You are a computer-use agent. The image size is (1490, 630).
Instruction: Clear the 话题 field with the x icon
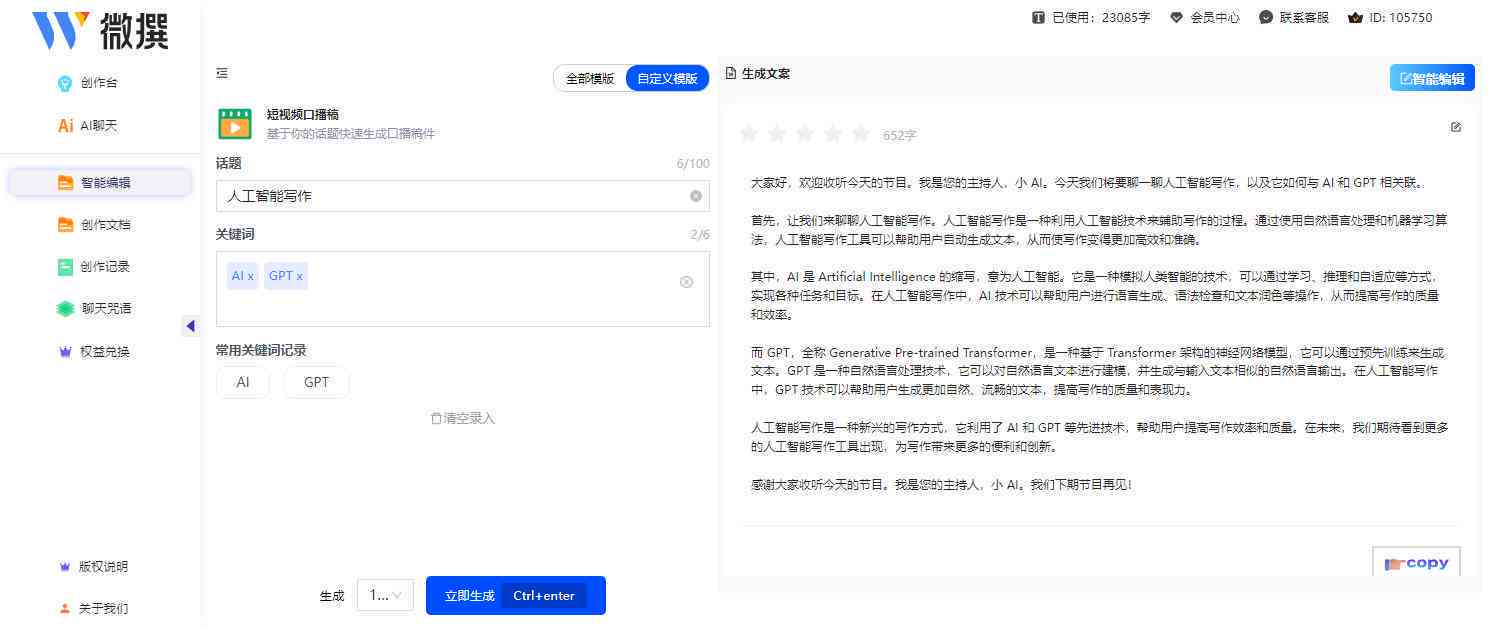696,196
